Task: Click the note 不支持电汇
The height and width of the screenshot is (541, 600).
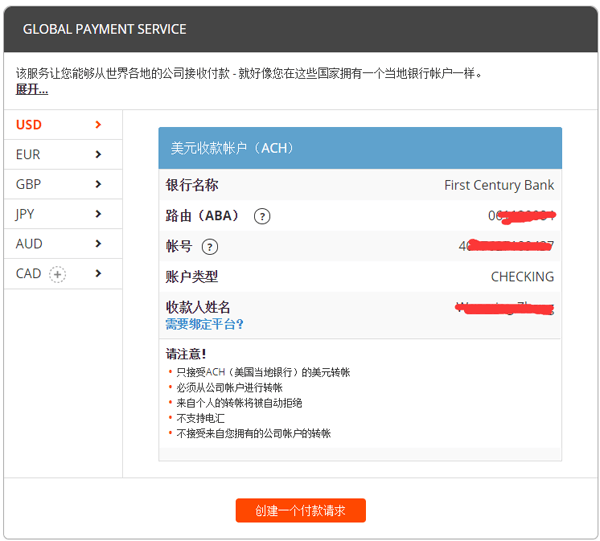Action: [x=200, y=418]
